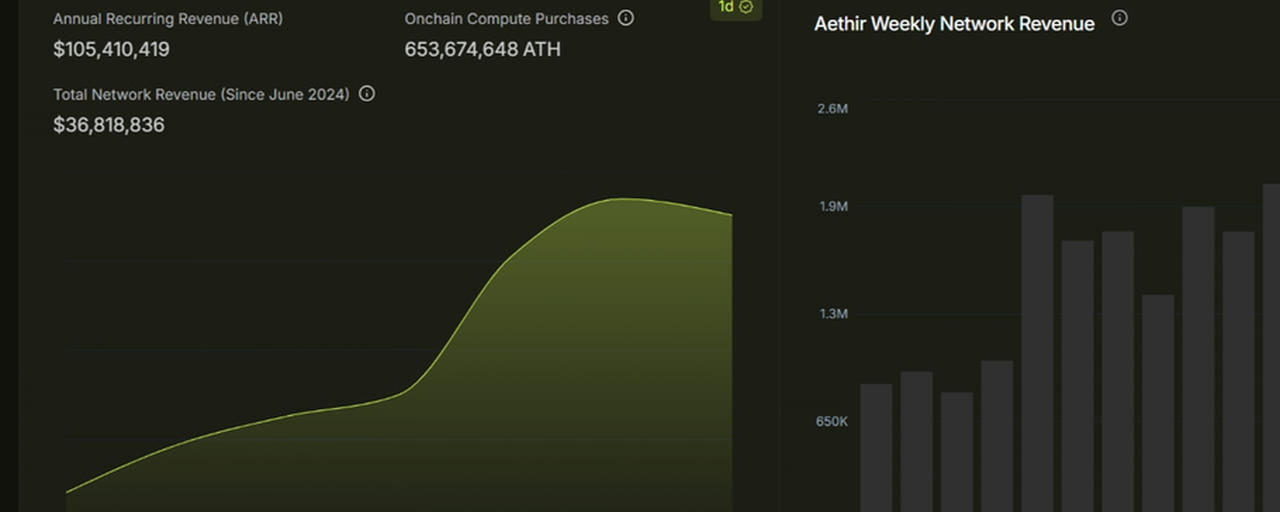Click the $36,818,836 total revenue figure
The width and height of the screenshot is (1280, 512).
tap(109, 125)
